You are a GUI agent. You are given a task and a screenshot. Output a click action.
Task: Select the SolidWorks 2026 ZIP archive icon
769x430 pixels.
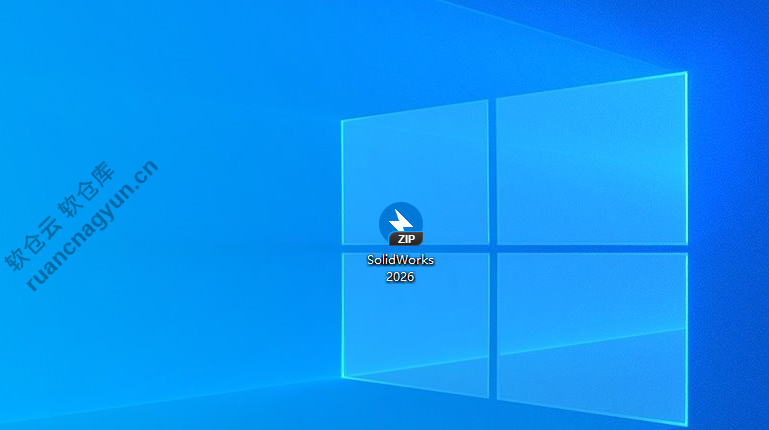401,224
